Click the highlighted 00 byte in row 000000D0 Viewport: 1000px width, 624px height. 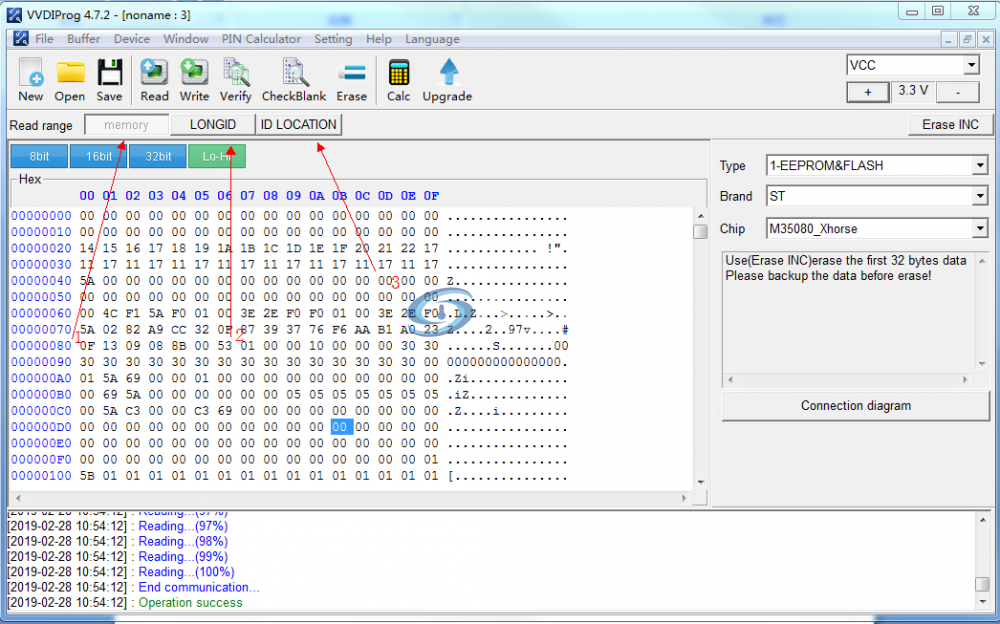(x=340, y=427)
